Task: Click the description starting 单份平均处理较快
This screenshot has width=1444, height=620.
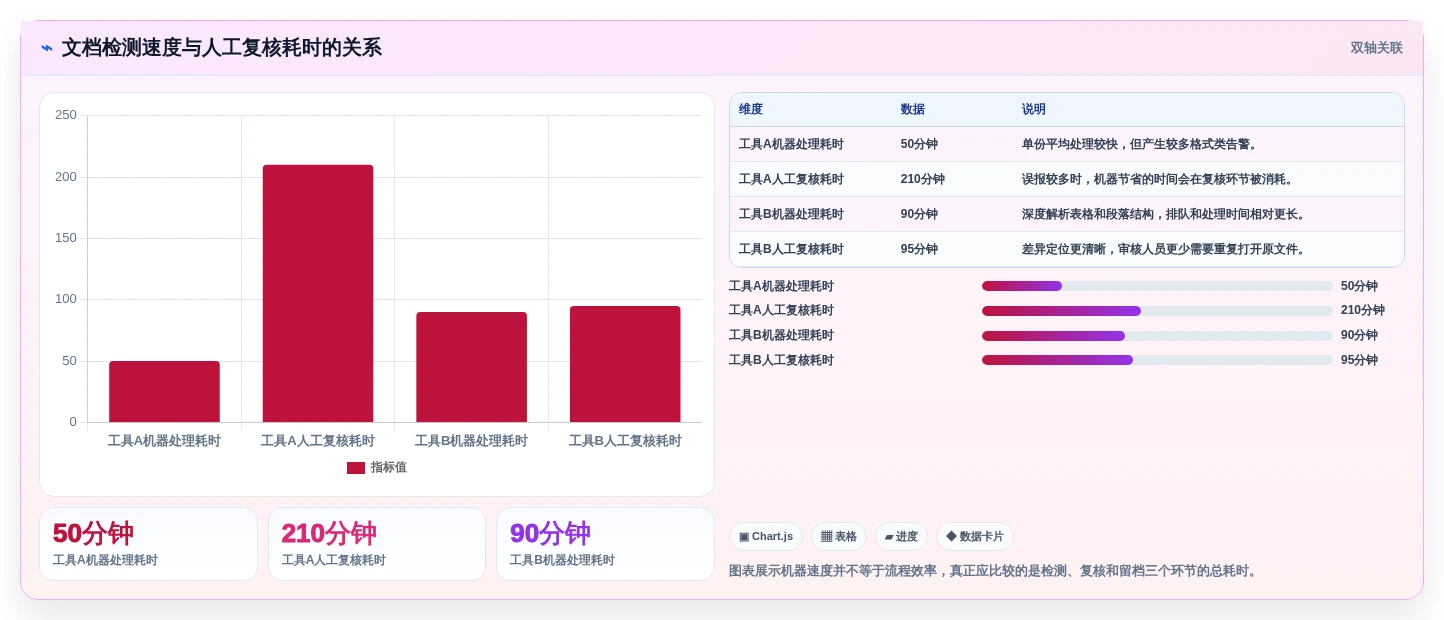Action: pos(1141,144)
